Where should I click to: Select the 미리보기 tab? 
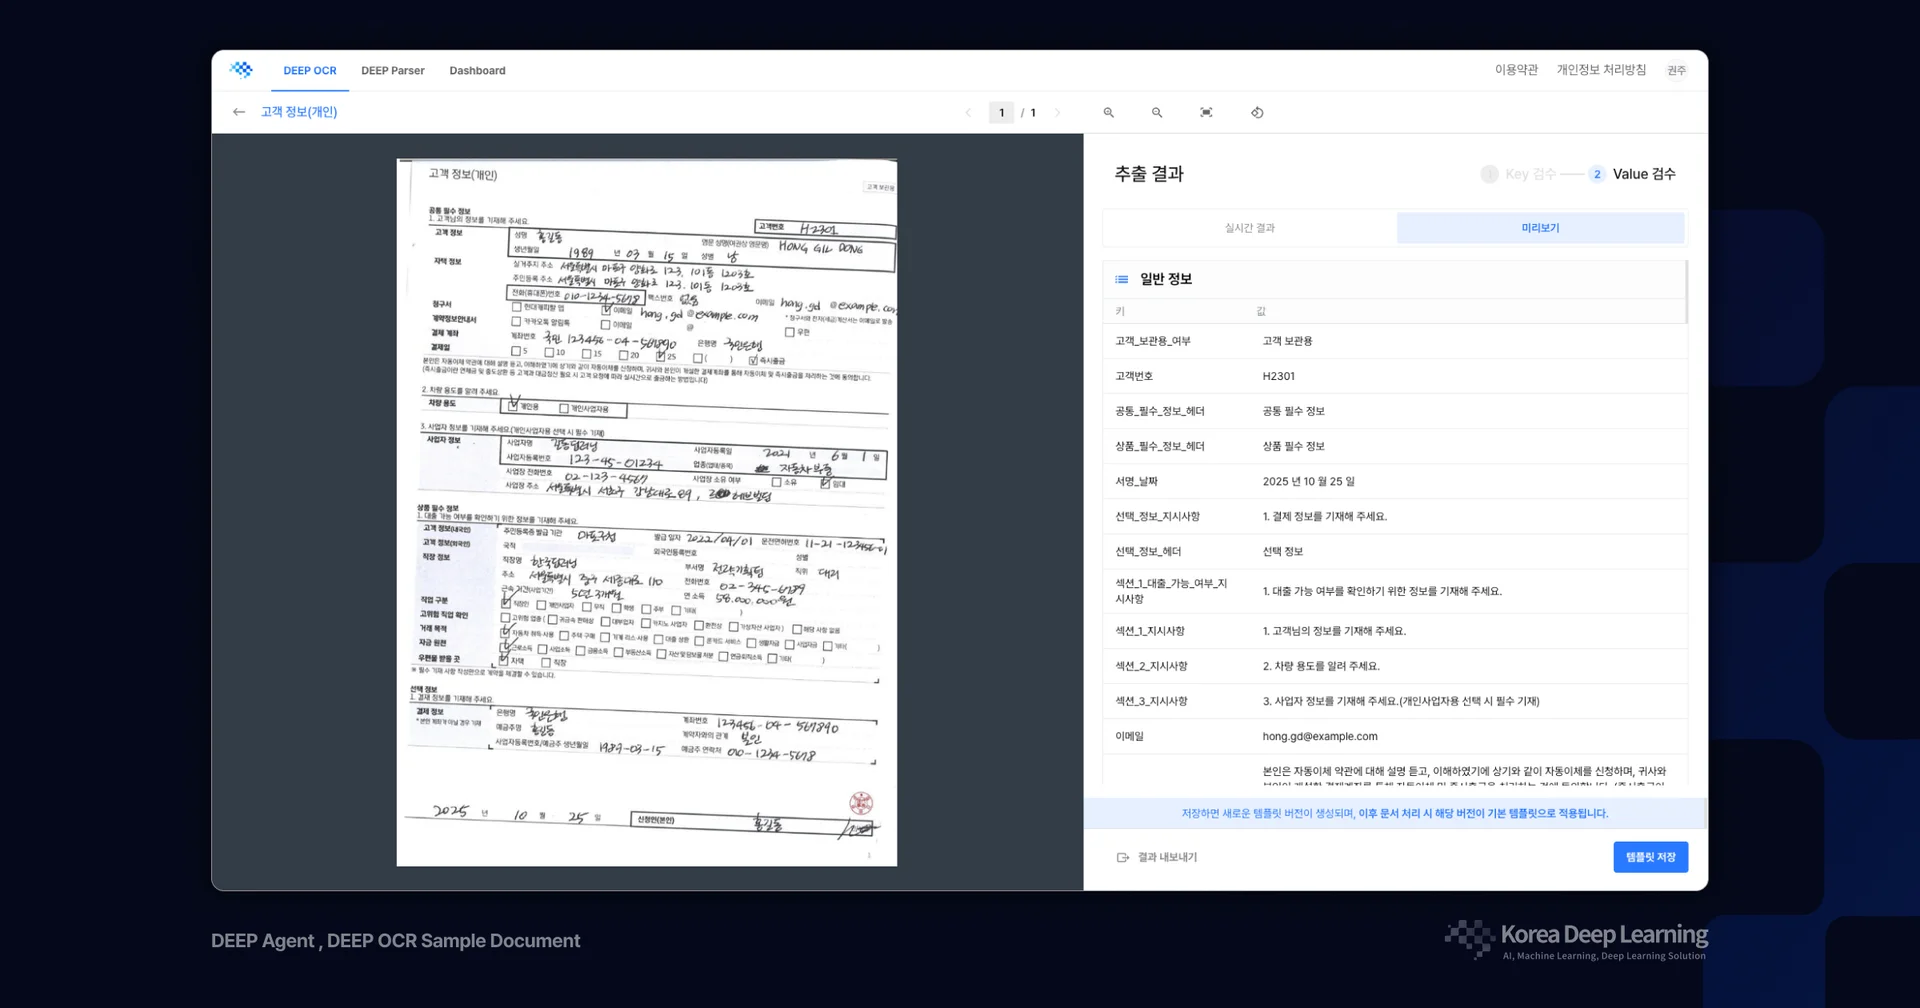[x=1540, y=227]
